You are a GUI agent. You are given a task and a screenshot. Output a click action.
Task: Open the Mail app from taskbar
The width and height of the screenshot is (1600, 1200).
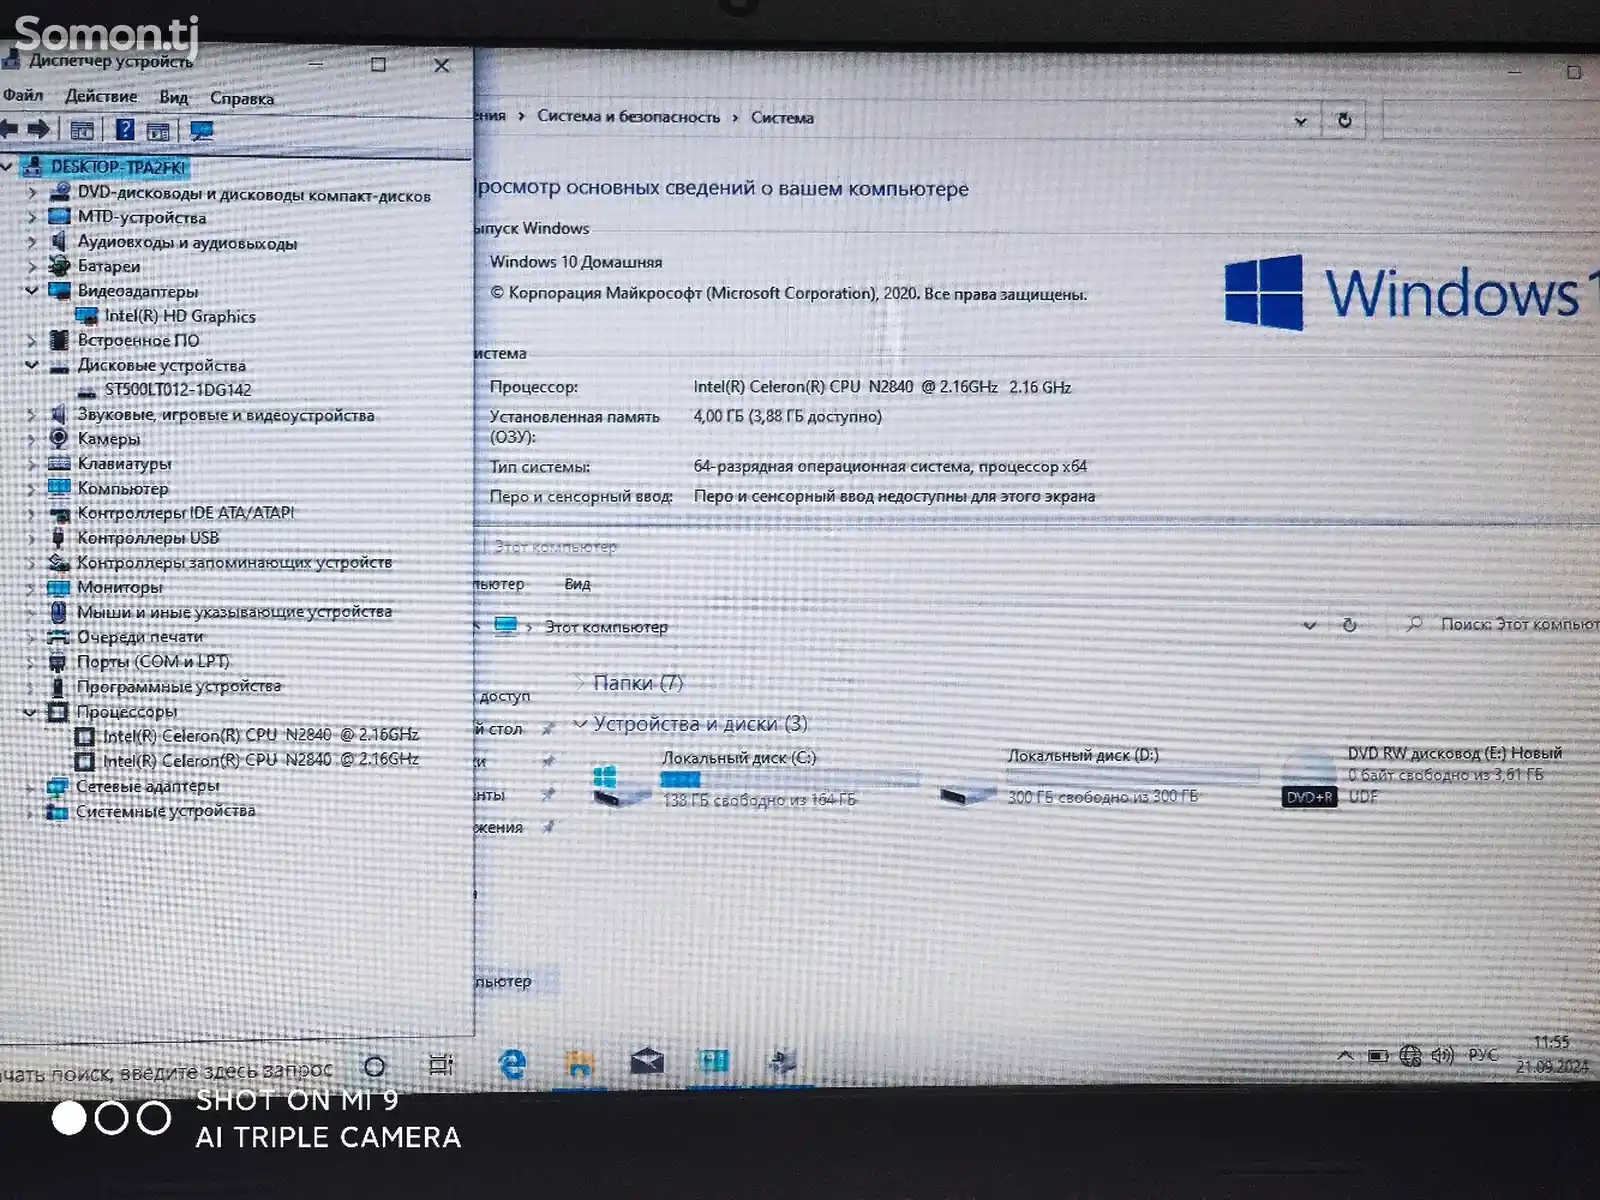pos(647,1061)
